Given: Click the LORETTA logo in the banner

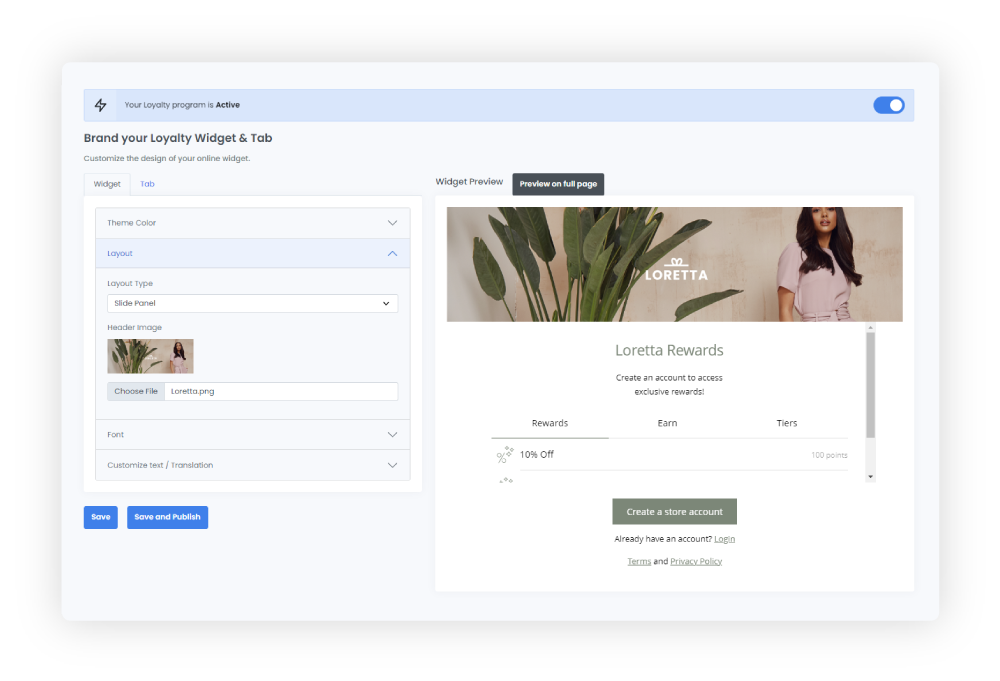Looking at the screenshot, I should pyautogui.click(x=676, y=270).
